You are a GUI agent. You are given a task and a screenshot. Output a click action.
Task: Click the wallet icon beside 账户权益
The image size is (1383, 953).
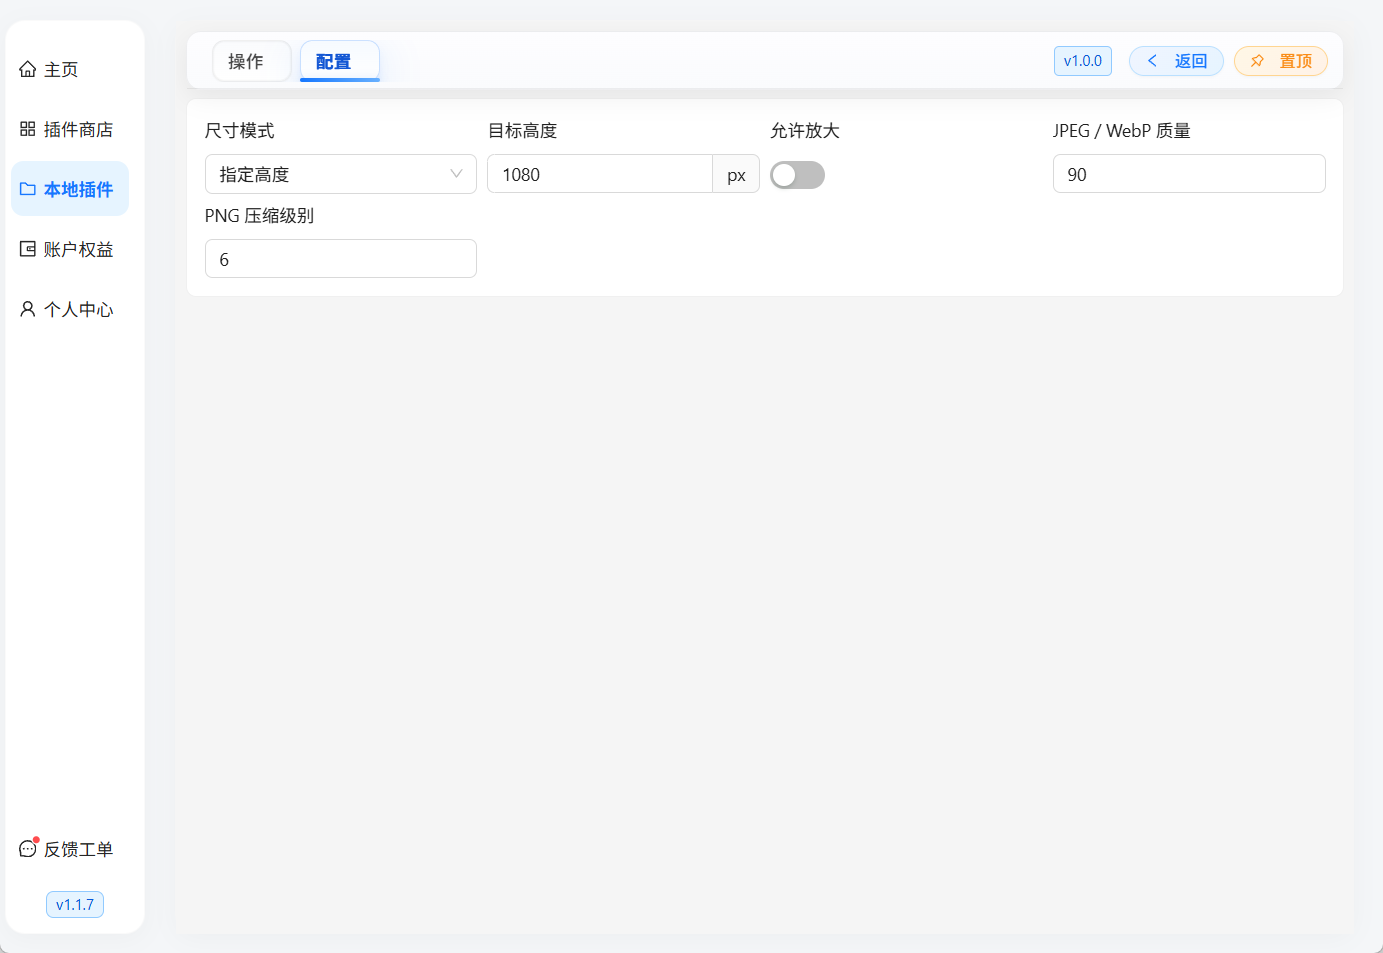[28, 249]
